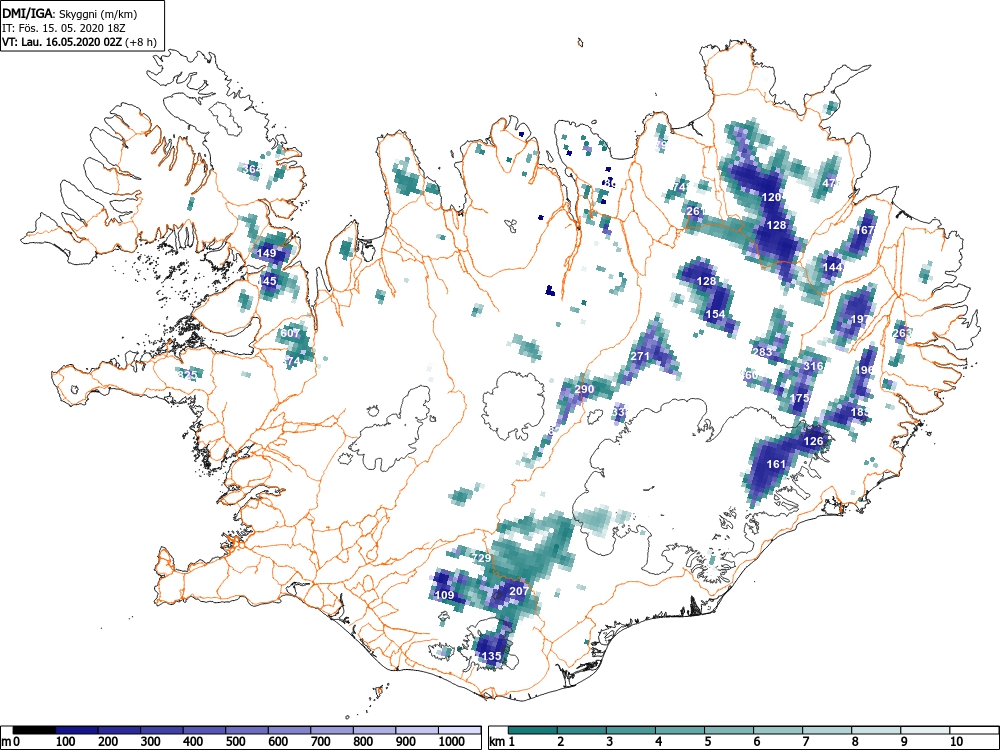Click the visibility value 207 in the south

click(519, 591)
